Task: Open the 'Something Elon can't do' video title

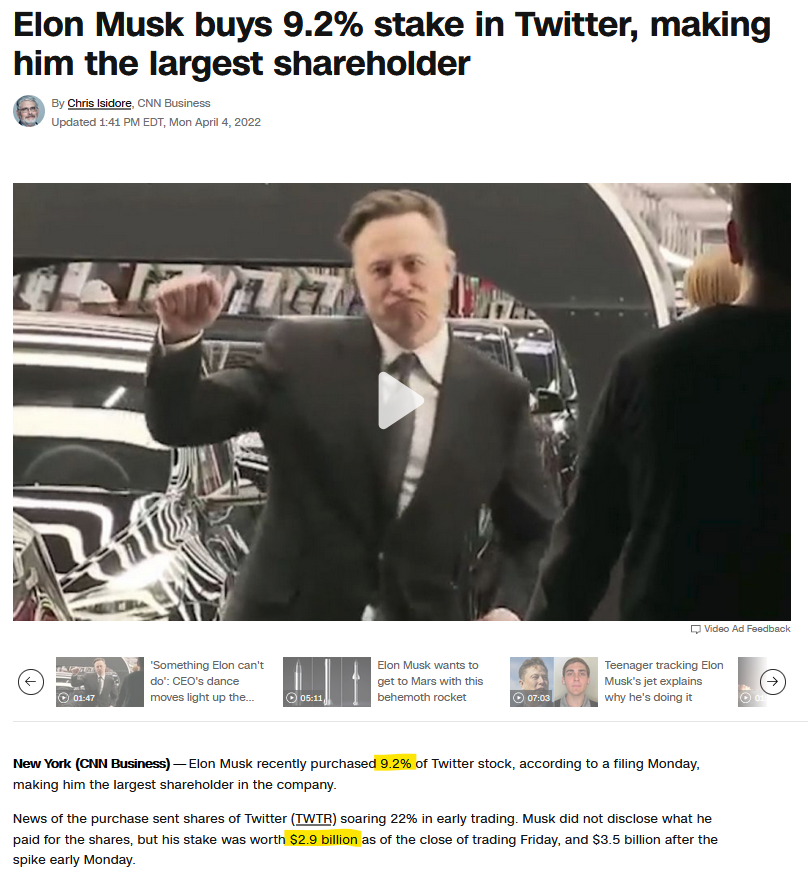Action: [x=207, y=681]
